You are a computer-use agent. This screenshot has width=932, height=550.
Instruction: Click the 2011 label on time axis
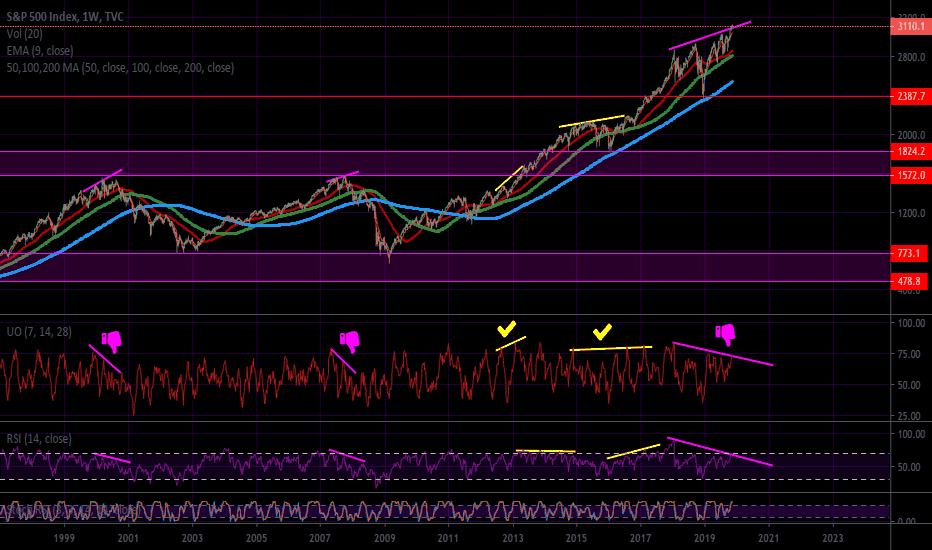(x=448, y=538)
